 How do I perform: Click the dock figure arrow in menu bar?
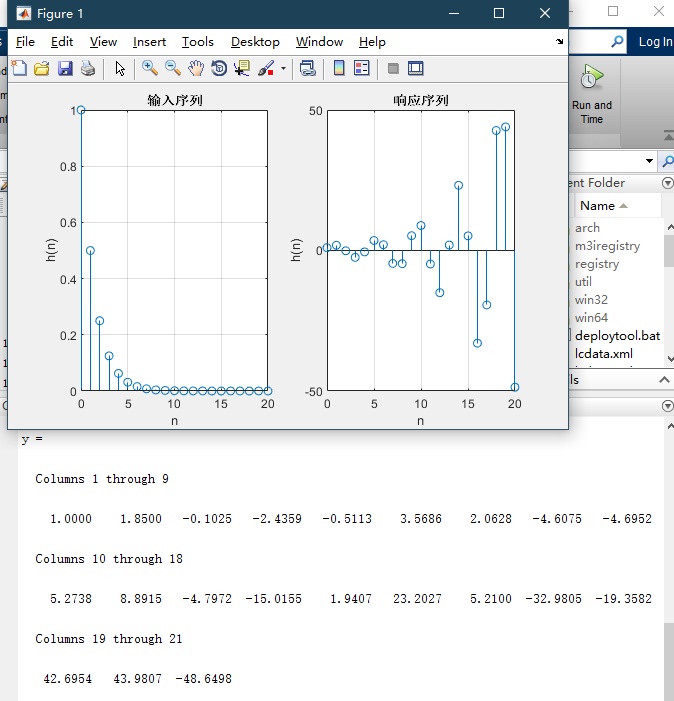point(560,42)
